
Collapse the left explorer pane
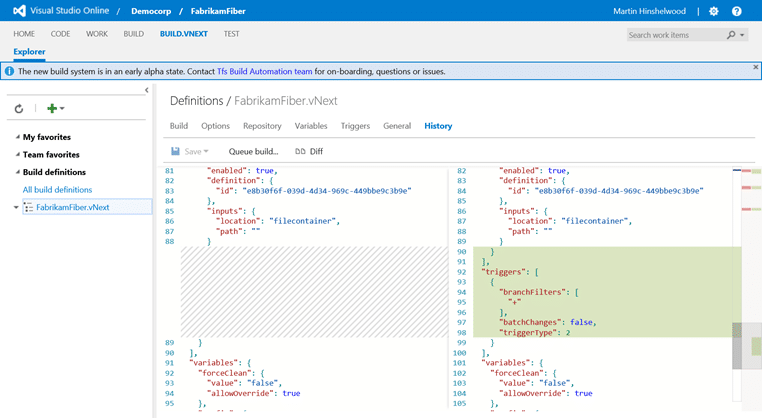pyautogui.click(x=147, y=90)
